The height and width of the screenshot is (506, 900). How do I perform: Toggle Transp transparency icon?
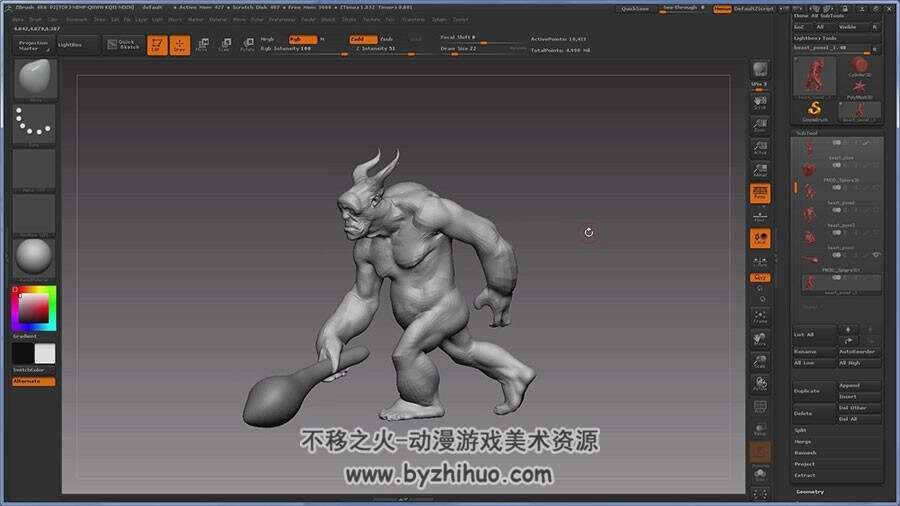coord(760,430)
